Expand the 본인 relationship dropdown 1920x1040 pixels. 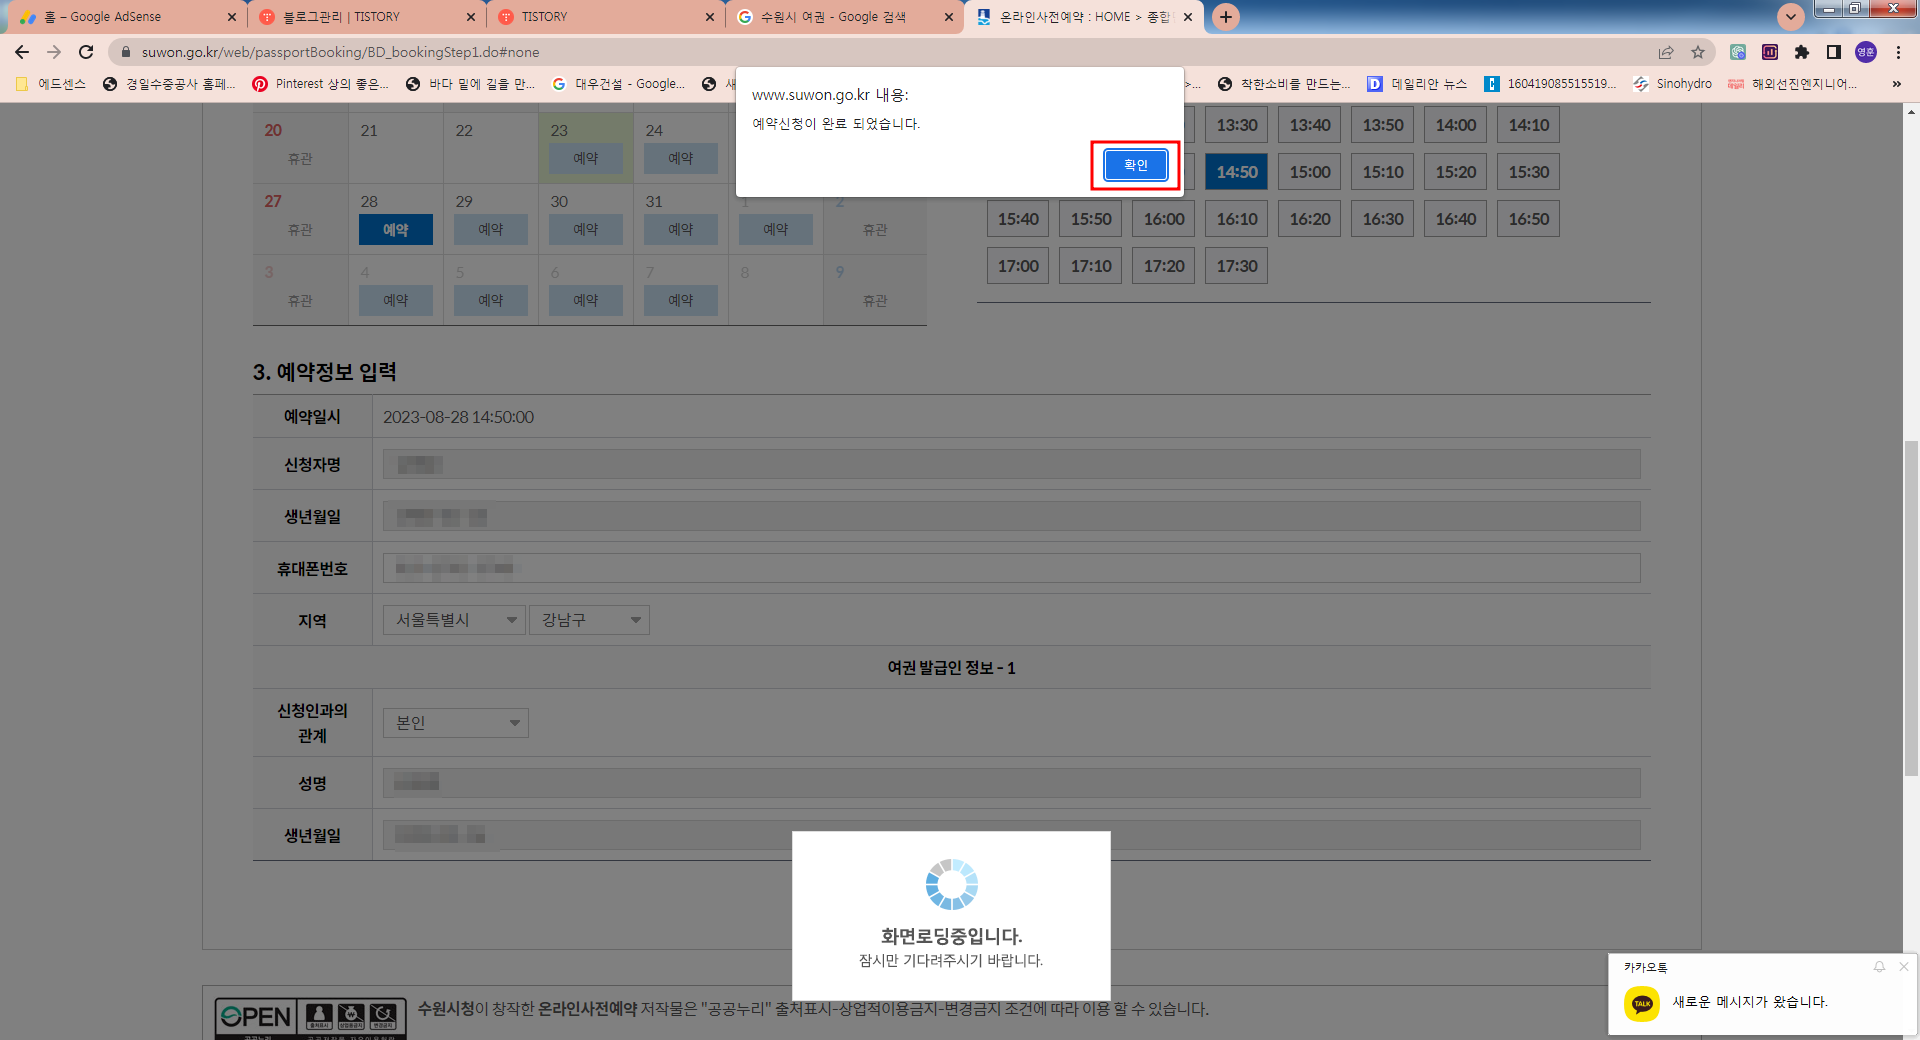[455, 722]
